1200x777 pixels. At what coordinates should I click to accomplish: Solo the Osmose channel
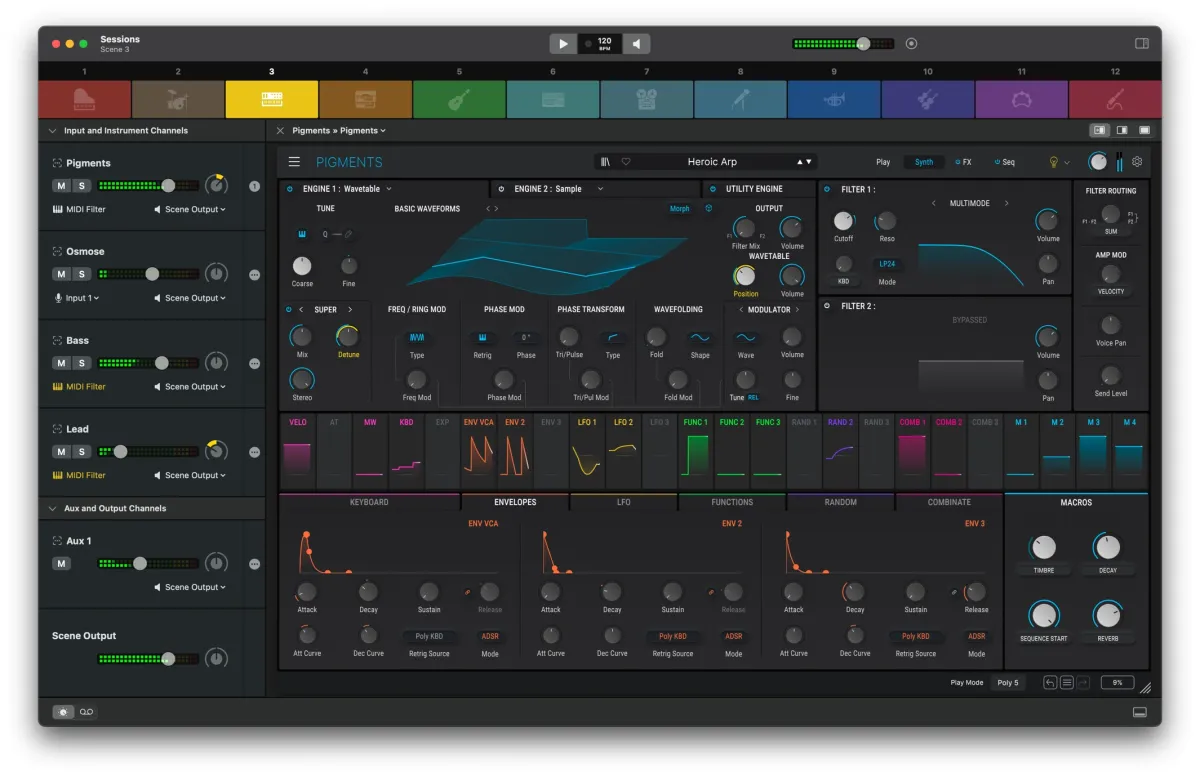tap(82, 274)
